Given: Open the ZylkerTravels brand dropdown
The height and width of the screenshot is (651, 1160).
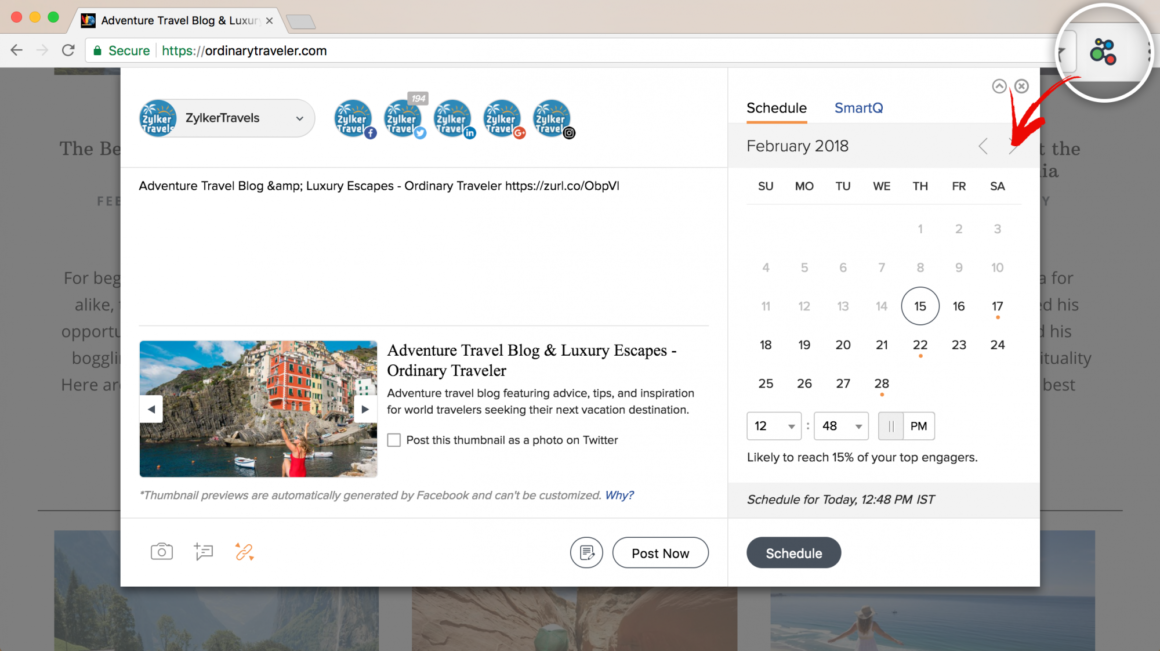Looking at the screenshot, I should (x=227, y=118).
